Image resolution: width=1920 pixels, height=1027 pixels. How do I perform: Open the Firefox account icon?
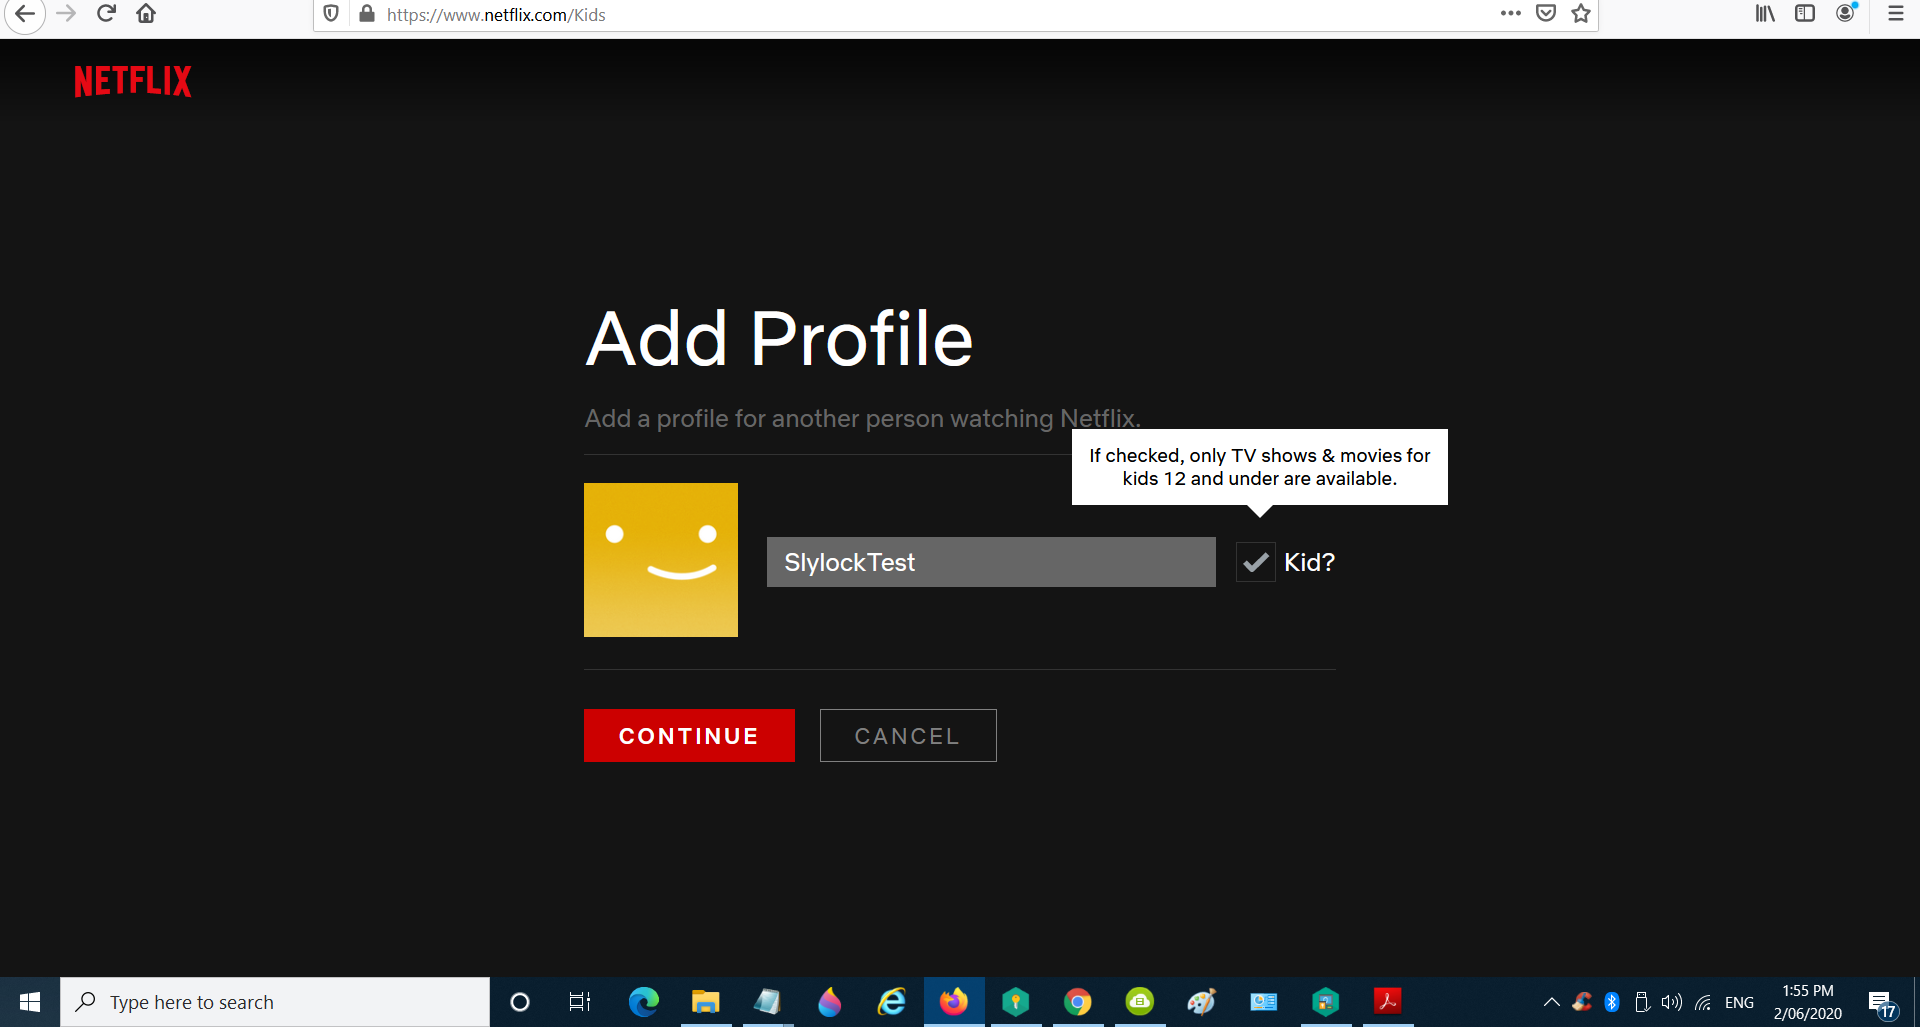tap(1846, 14)
